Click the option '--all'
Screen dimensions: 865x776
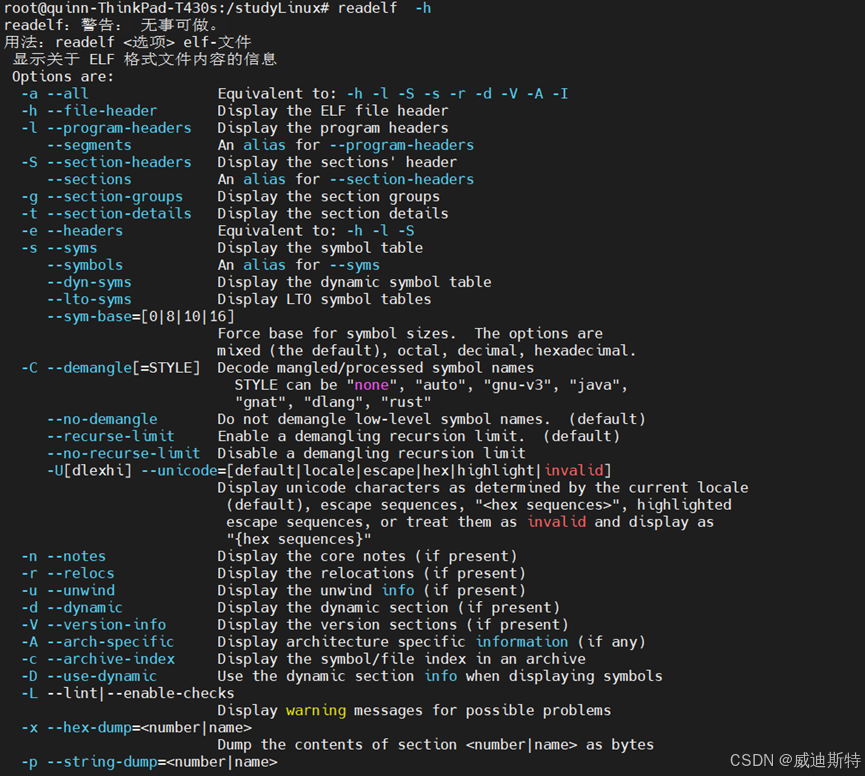click(68, 94)
